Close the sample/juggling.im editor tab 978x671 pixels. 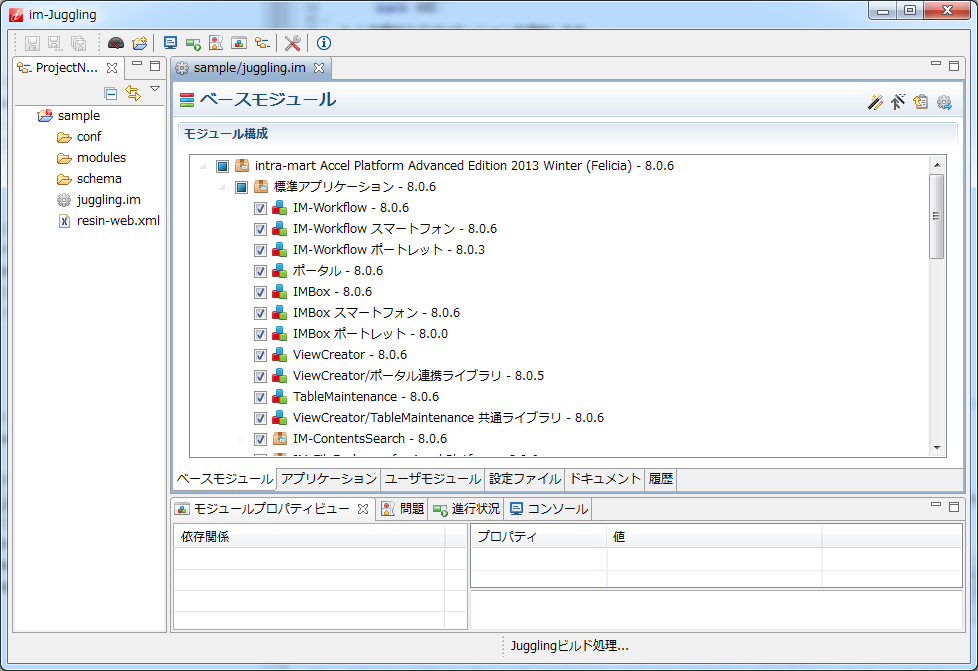[x=319, y=68]
